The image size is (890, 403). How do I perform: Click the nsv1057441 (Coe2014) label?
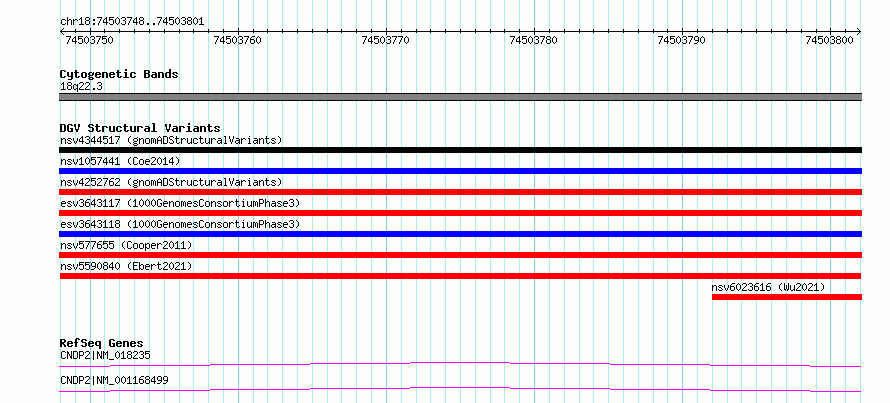[120, 161]
